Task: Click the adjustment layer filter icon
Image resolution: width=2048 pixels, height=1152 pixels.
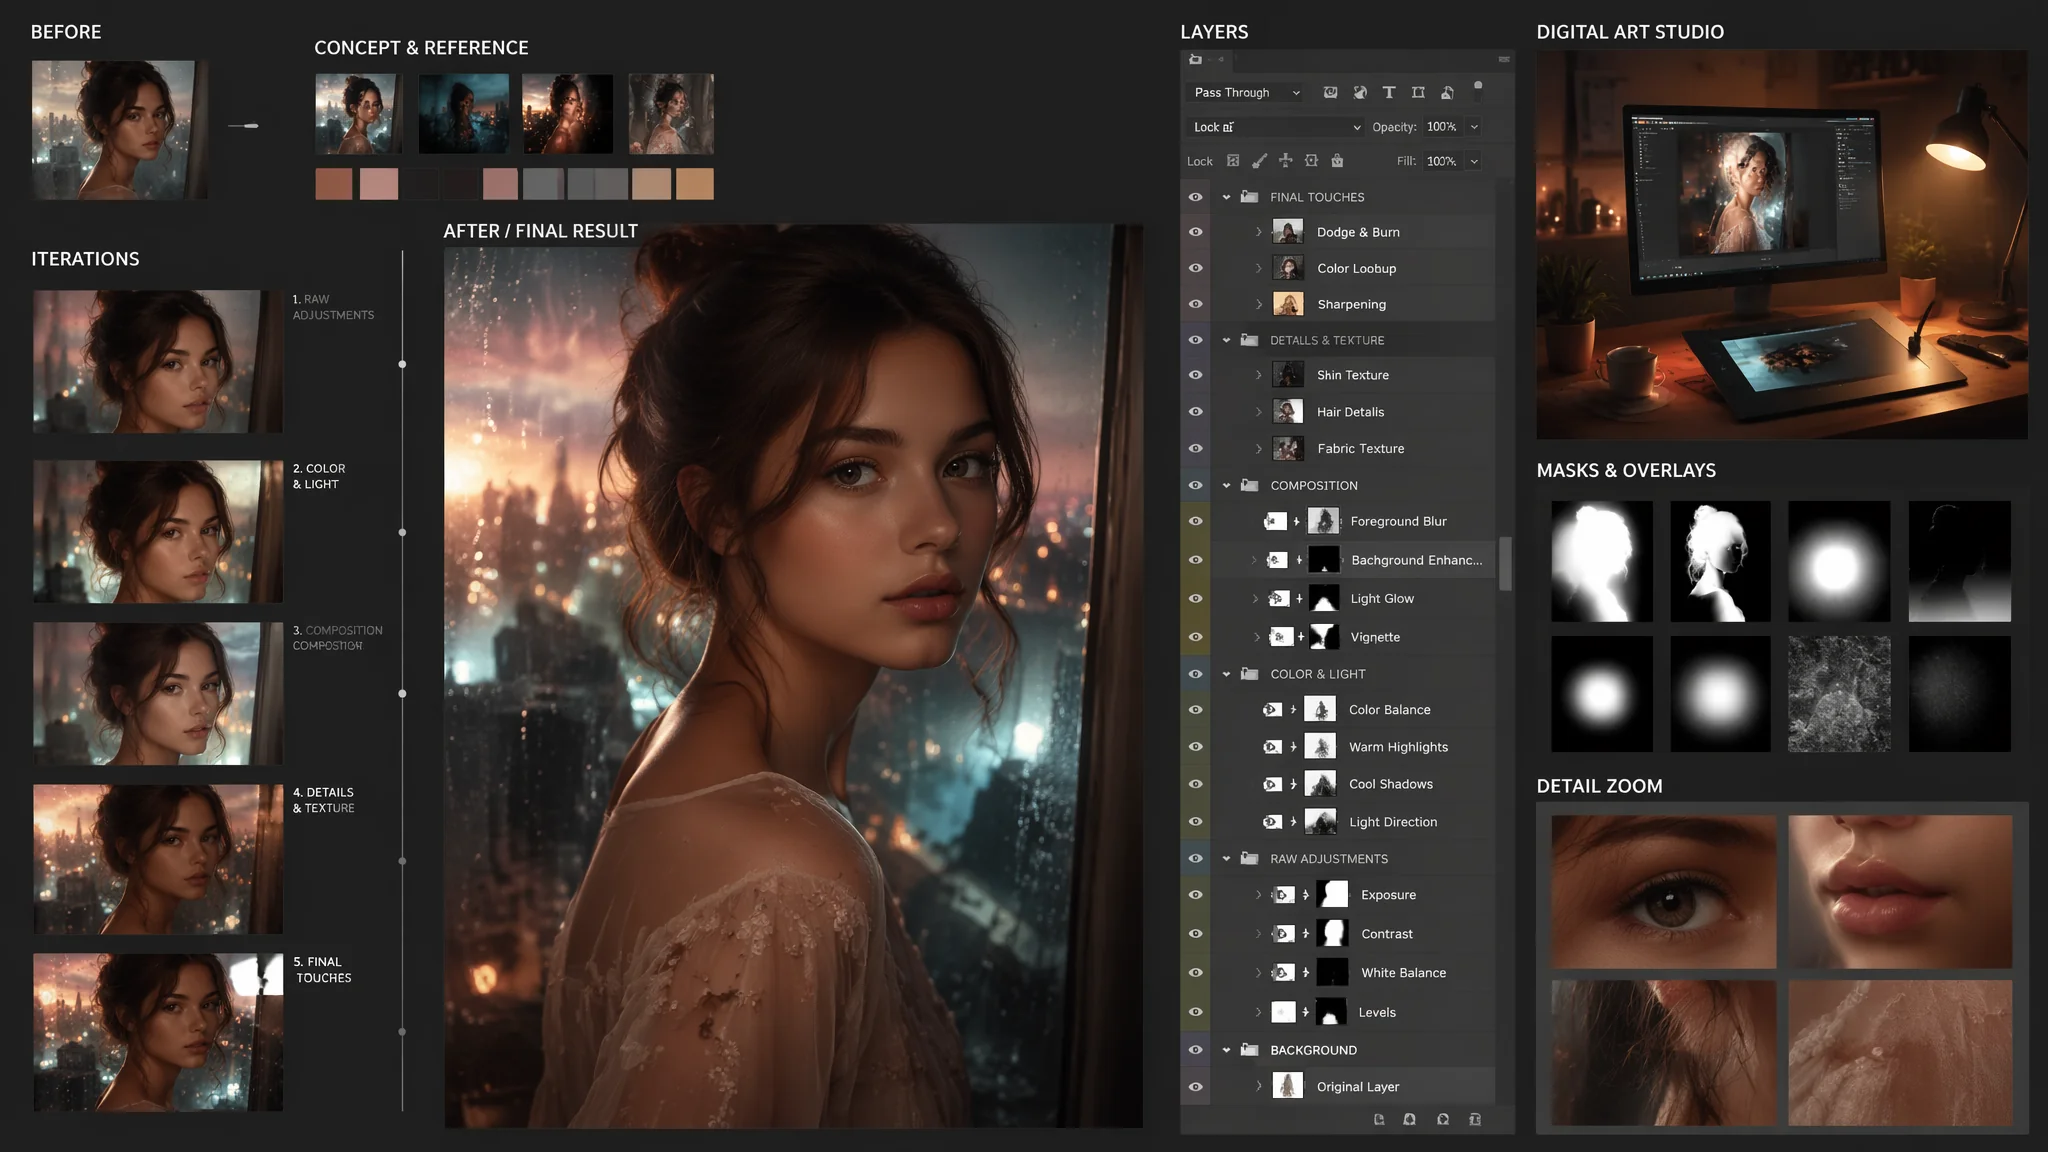Action: [1360, 92]
